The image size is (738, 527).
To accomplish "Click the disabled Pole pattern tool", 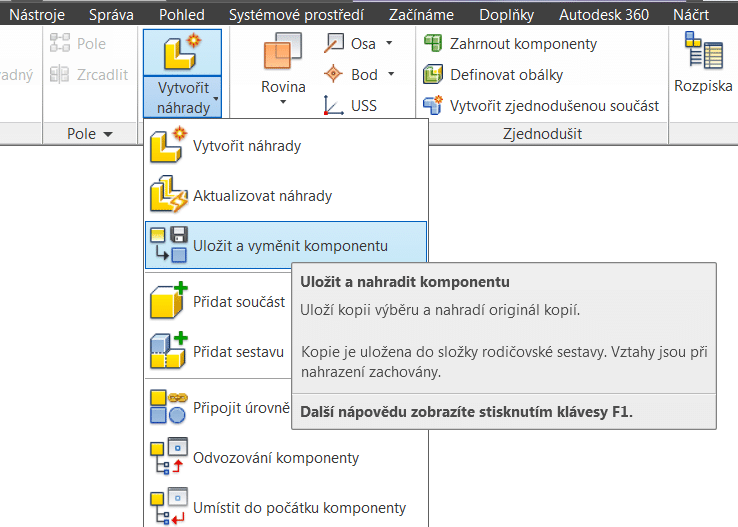I will [78, 43].
